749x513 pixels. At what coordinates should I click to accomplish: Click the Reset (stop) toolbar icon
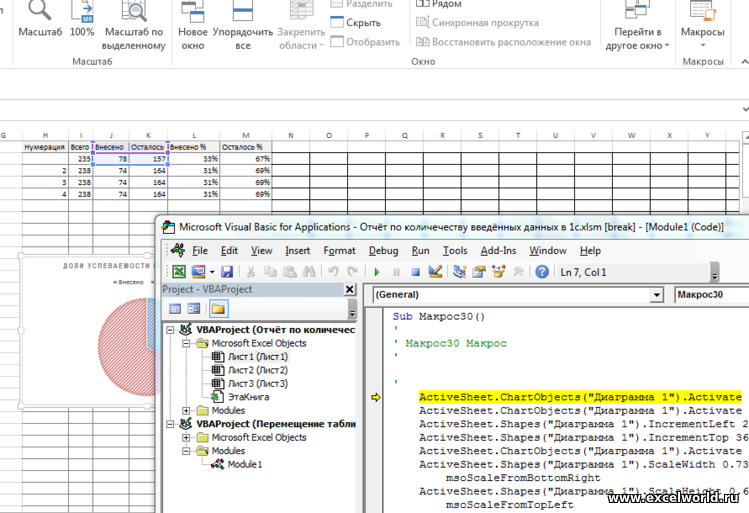(x=415, y=271)
